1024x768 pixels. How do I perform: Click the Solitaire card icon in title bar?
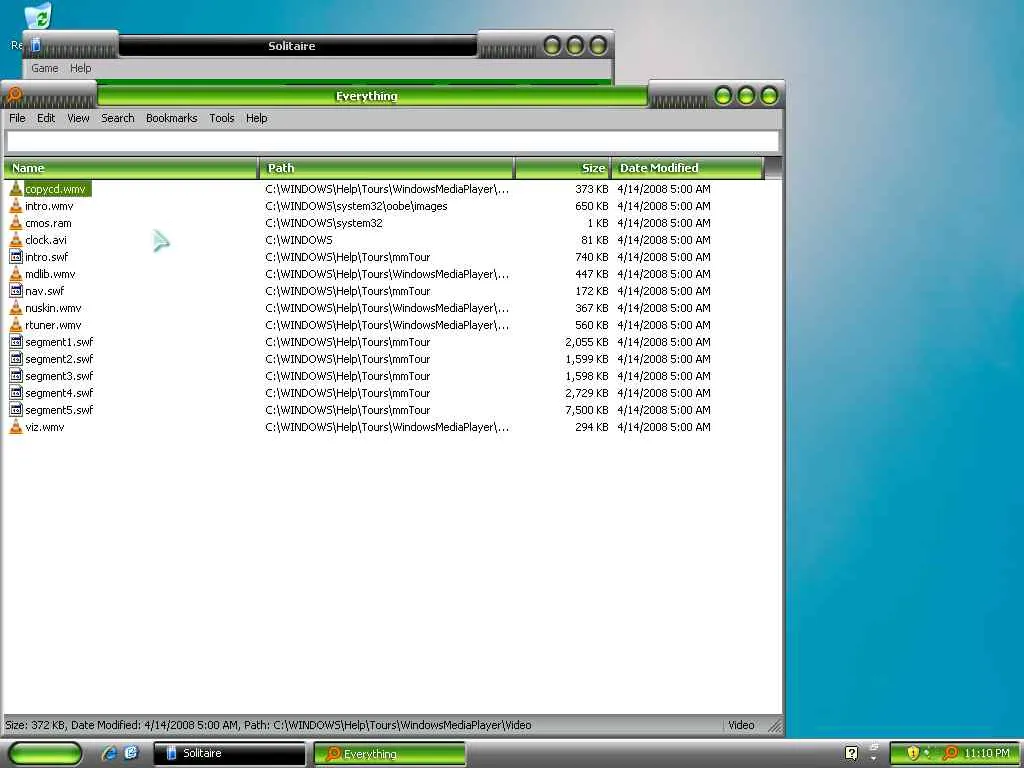click(36, 44)
